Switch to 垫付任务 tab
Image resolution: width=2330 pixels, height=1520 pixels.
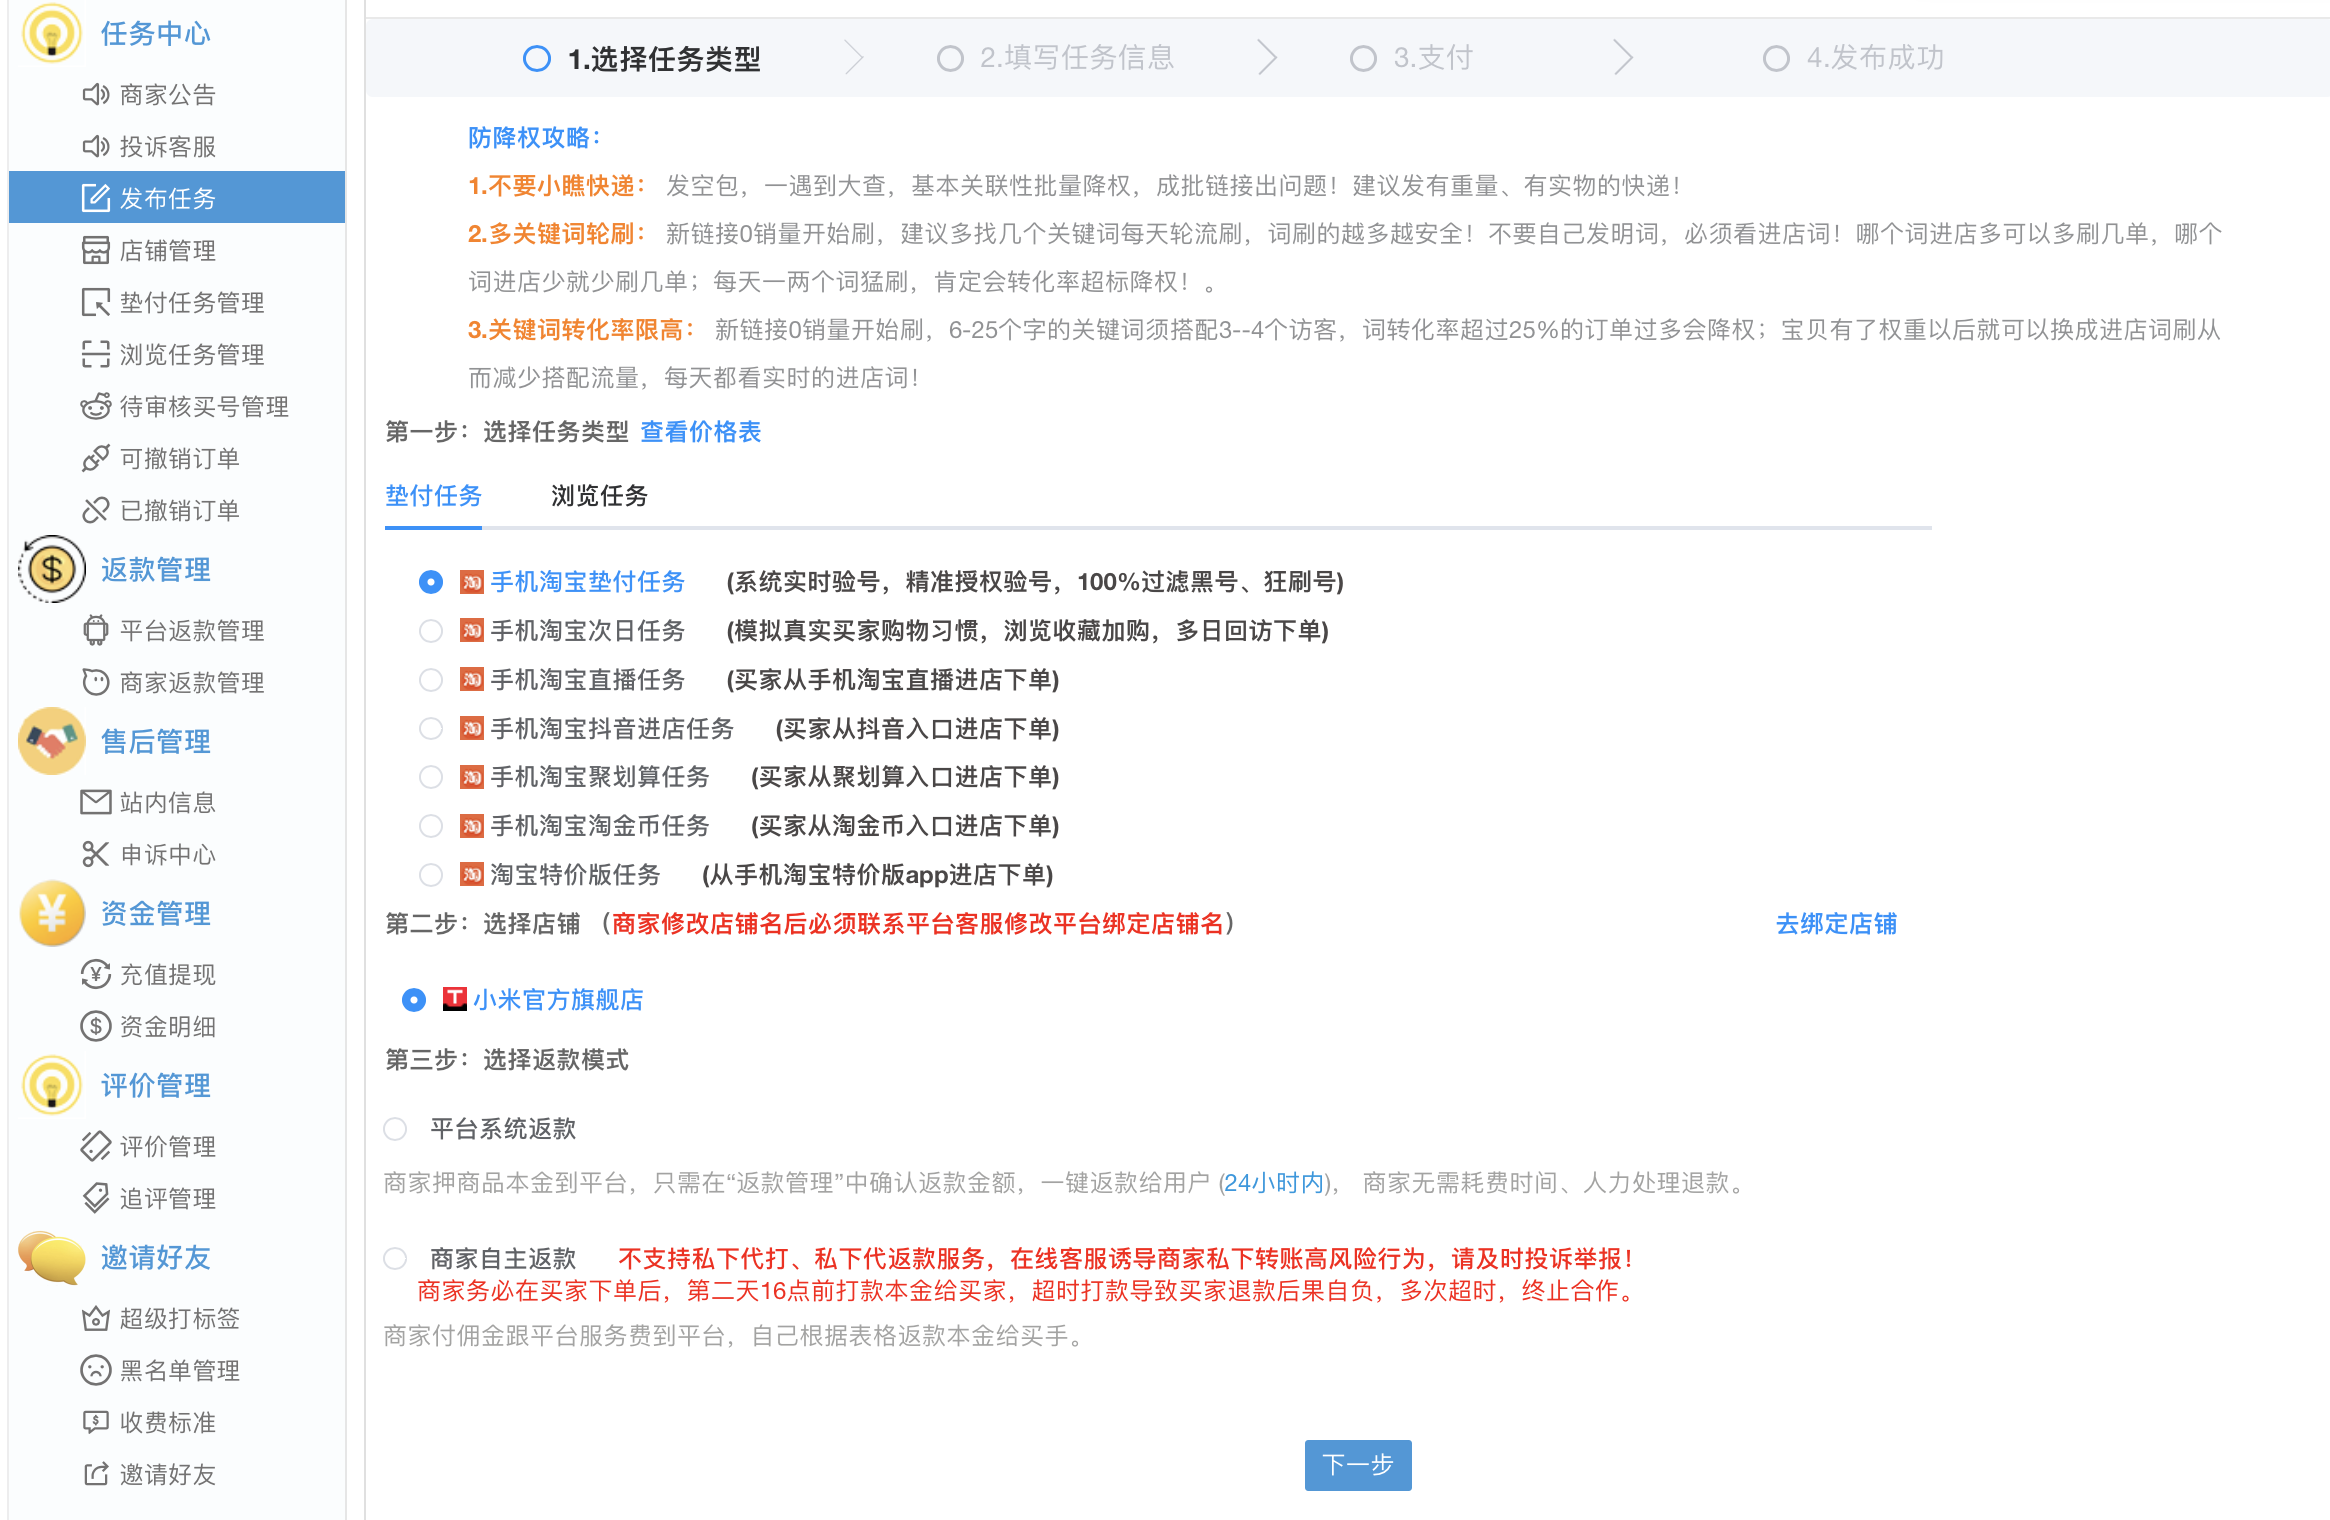(433, 496)
